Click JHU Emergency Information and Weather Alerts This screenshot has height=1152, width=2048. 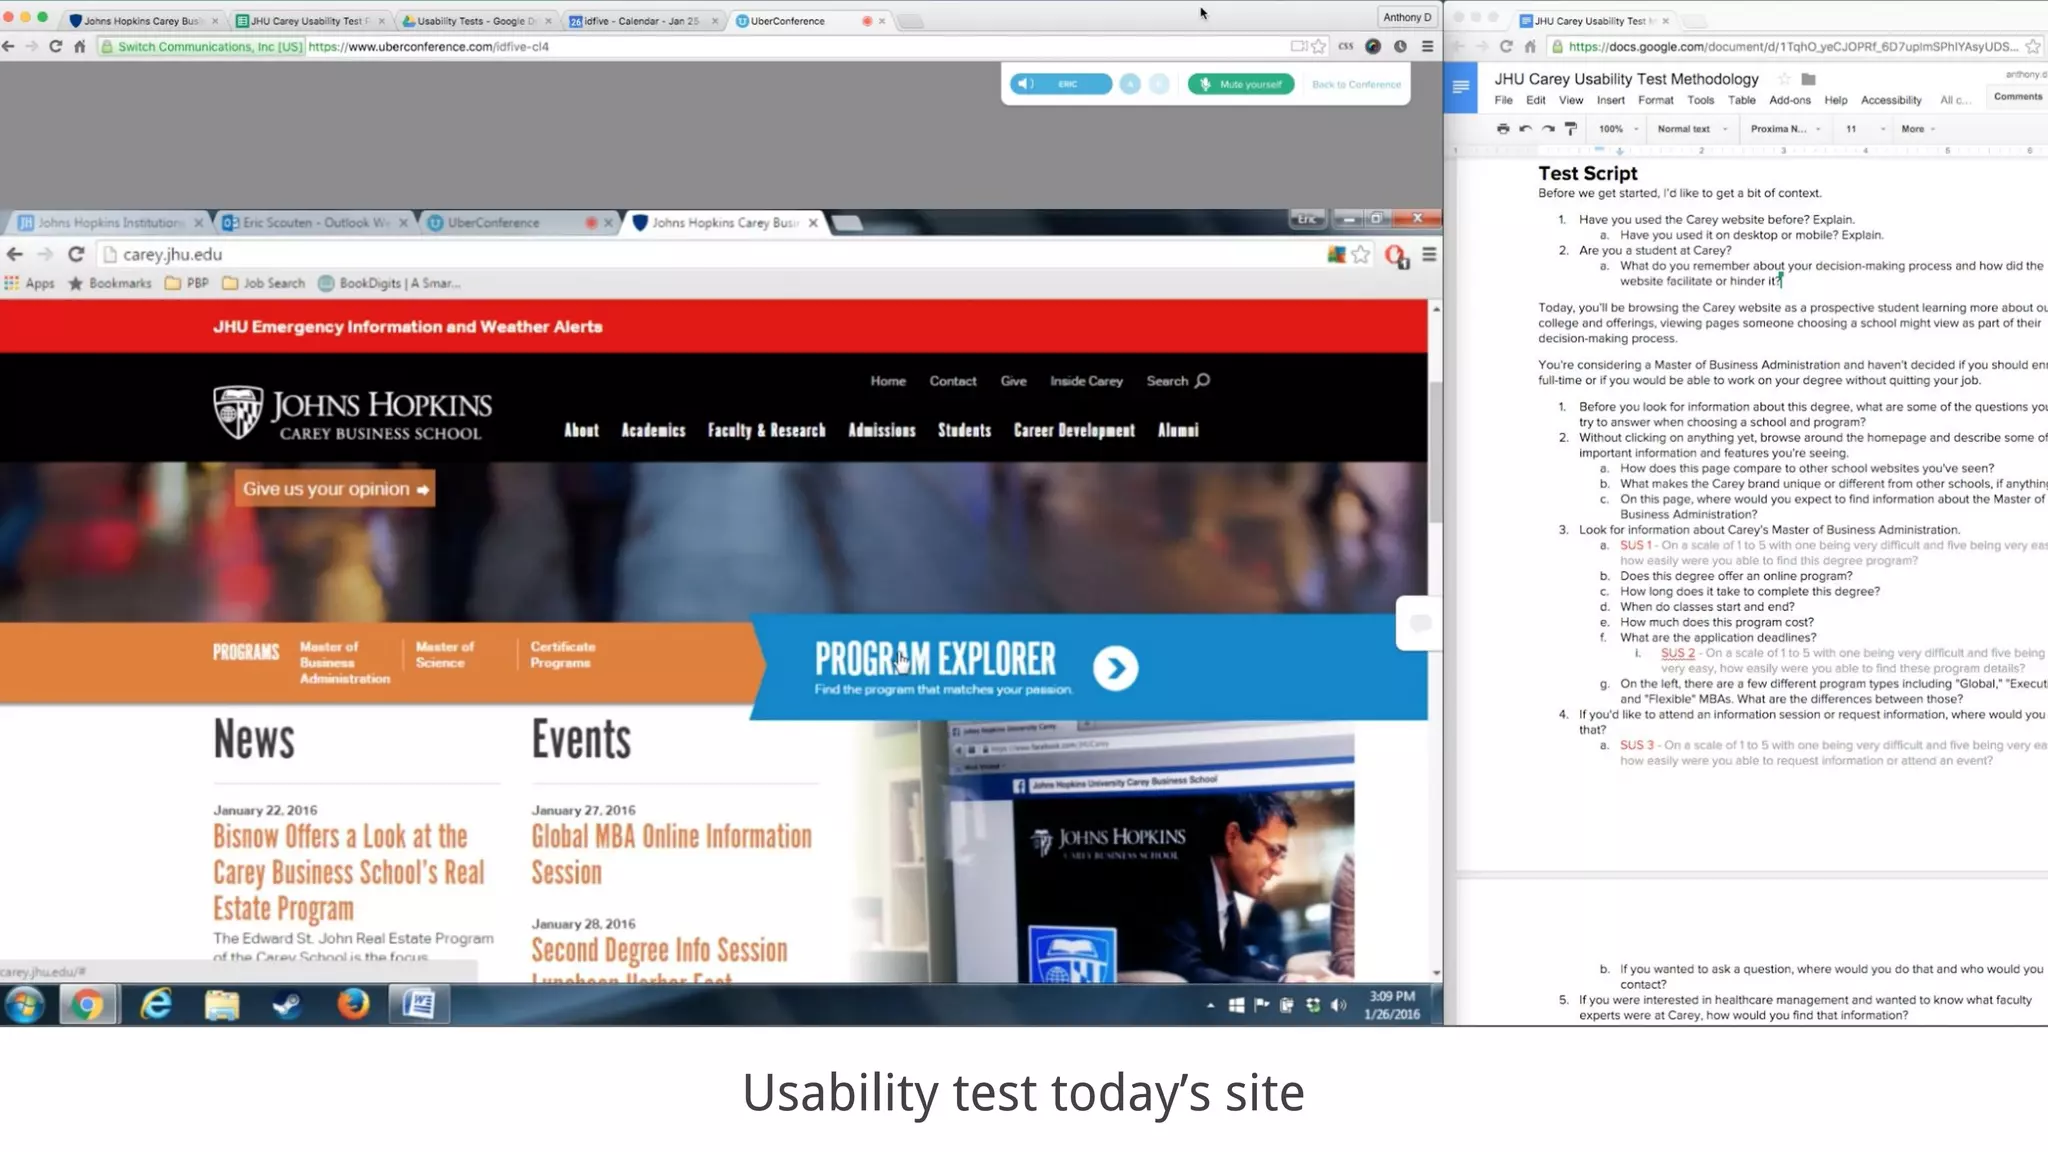click(x=407, y=327)
